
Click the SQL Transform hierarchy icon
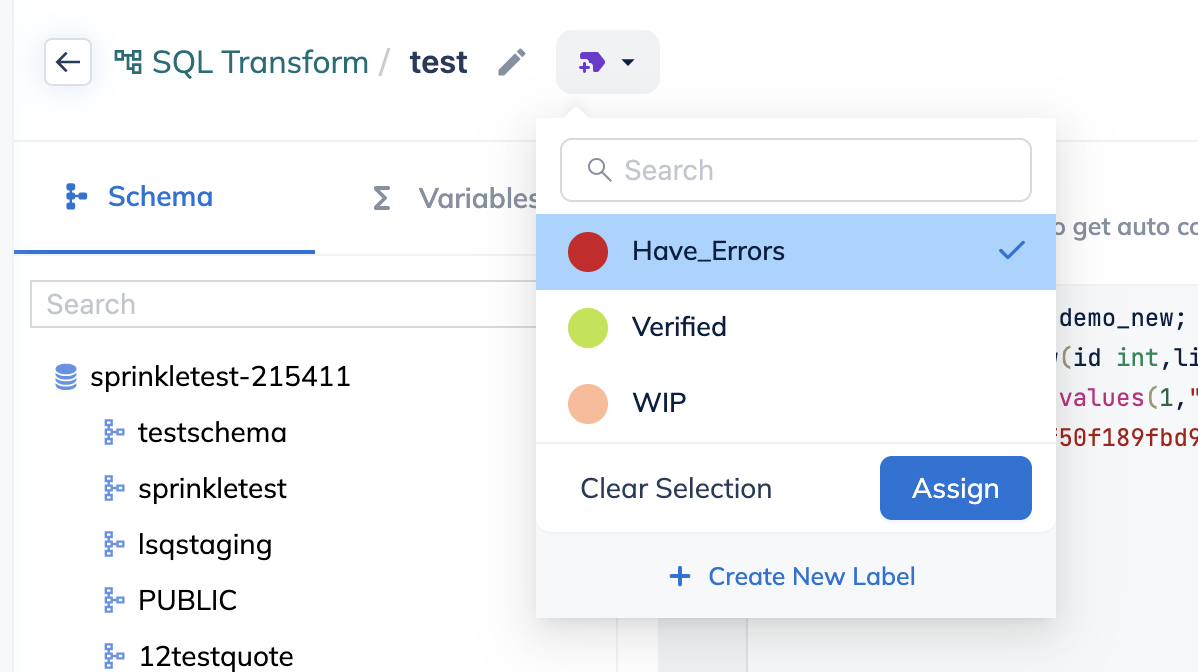point(128,62)
